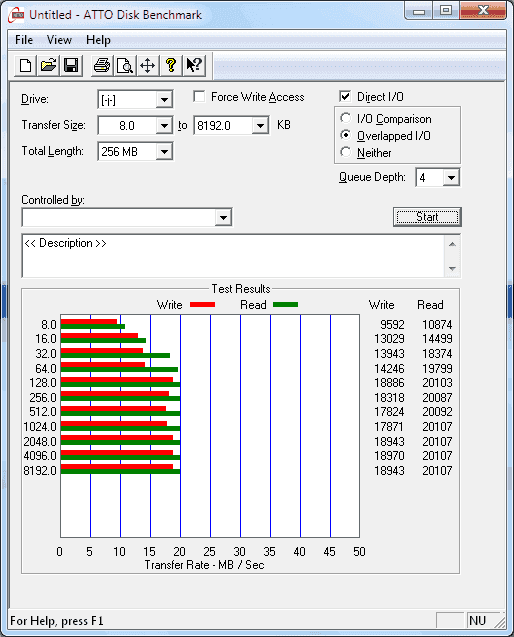
Task: Select the I/O Comparison radio button
Action: click(x=345, y=118)
